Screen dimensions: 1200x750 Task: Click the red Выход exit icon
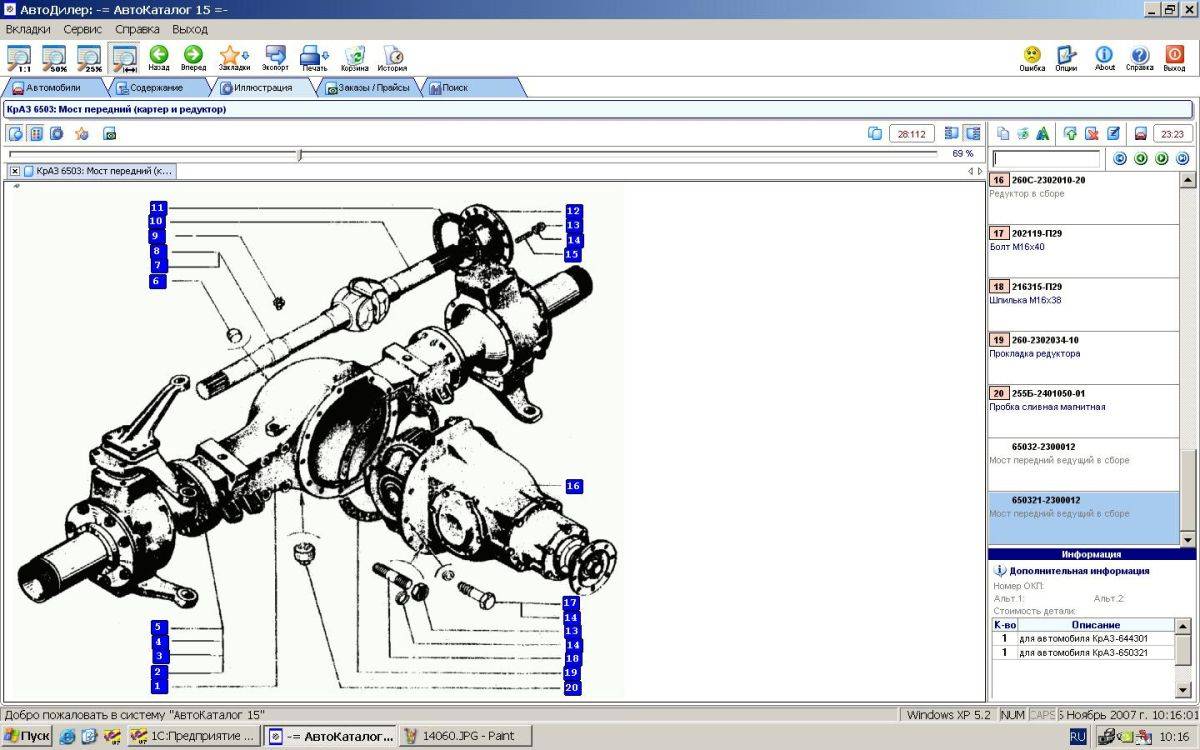pos(1174,58)
